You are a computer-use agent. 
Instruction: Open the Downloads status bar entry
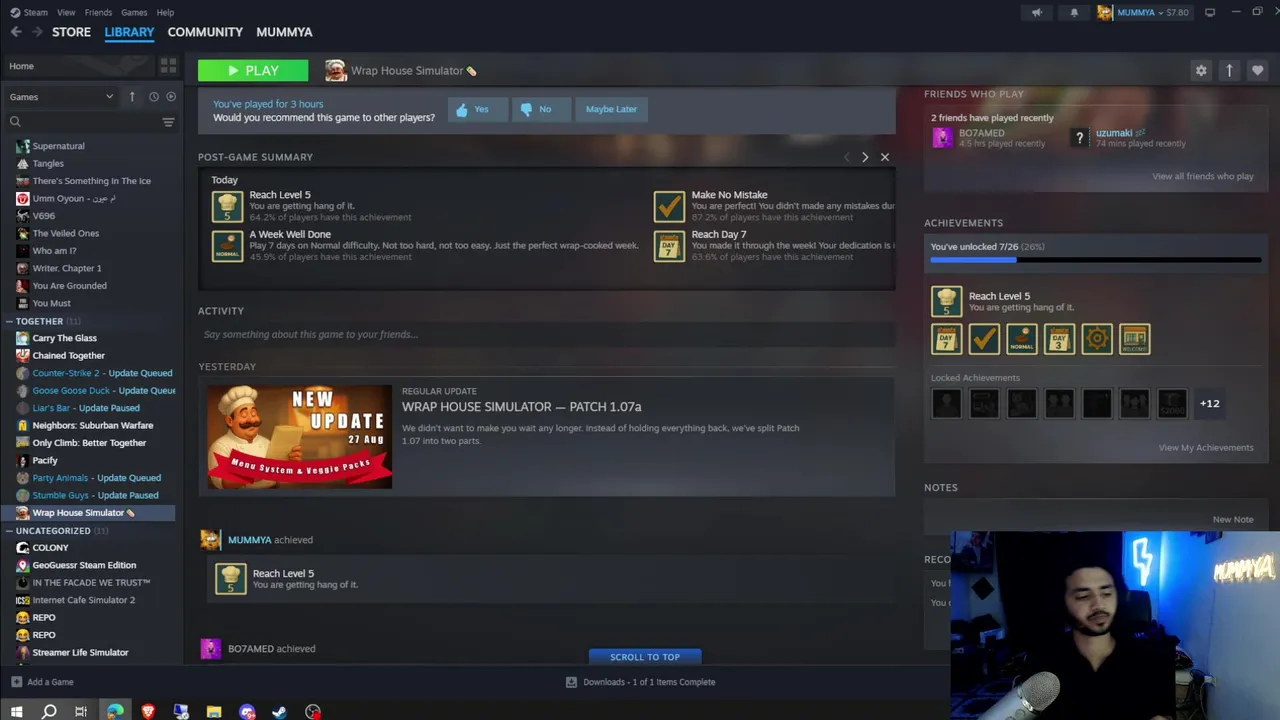tap(640, 682)
